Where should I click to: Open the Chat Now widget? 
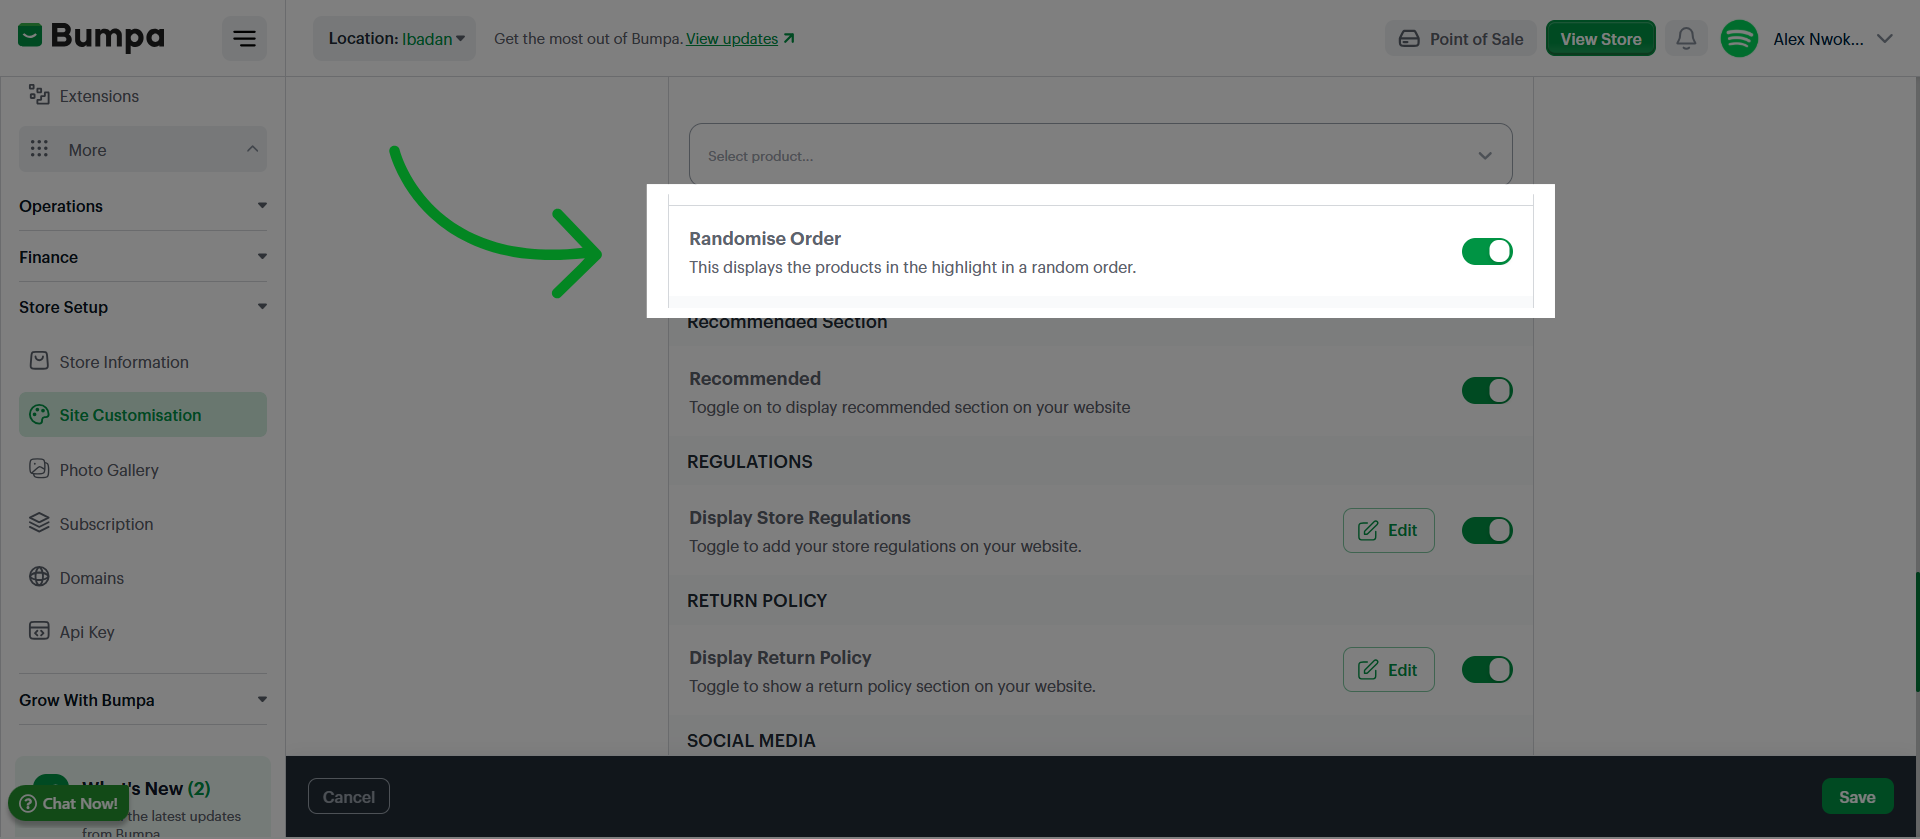68,804
